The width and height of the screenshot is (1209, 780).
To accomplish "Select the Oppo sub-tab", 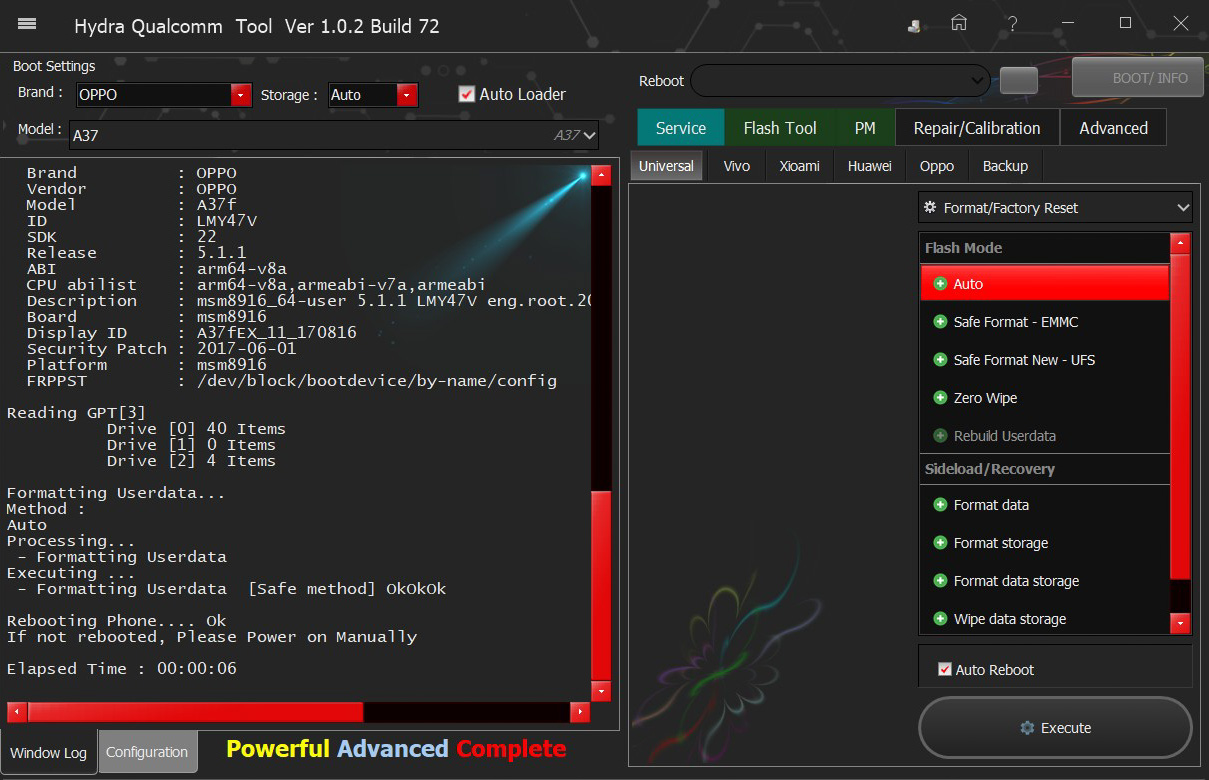I will coord(937,166).
